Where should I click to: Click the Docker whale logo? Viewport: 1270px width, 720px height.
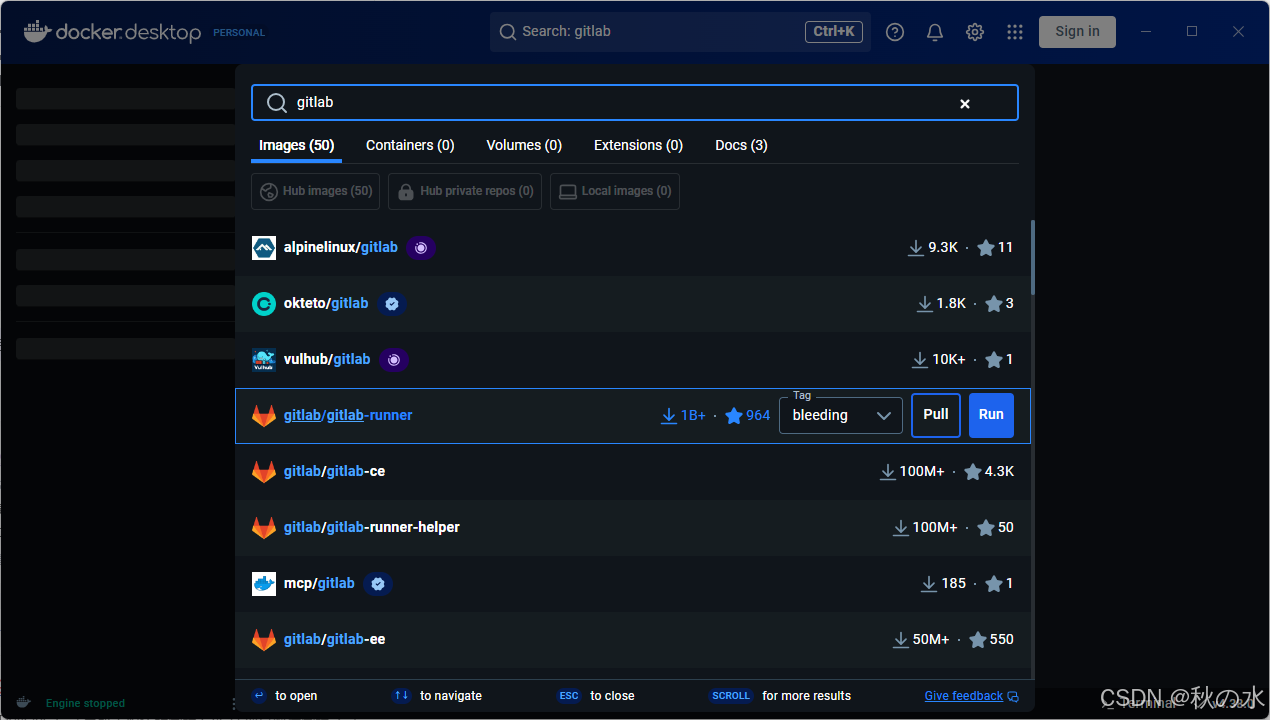click(37, 31)
